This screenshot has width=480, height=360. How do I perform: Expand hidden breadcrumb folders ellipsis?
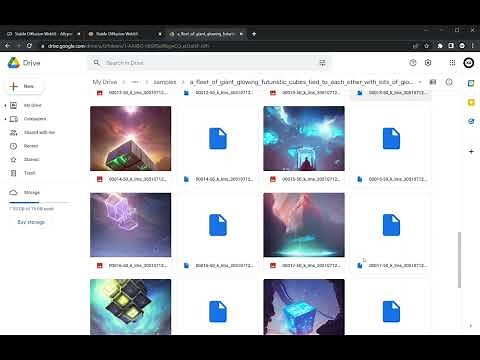135,82
